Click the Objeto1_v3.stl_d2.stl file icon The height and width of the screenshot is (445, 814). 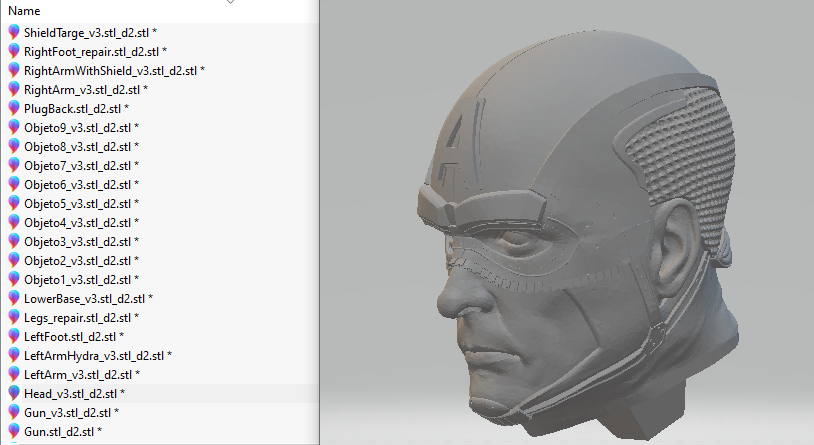14,279
